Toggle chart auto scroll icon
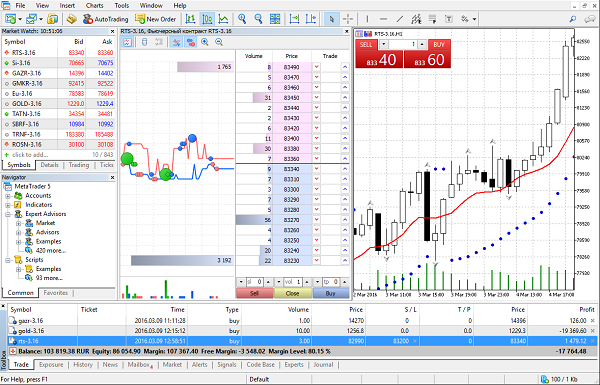This screenshot has height=385, width=600. pos(294,19)
